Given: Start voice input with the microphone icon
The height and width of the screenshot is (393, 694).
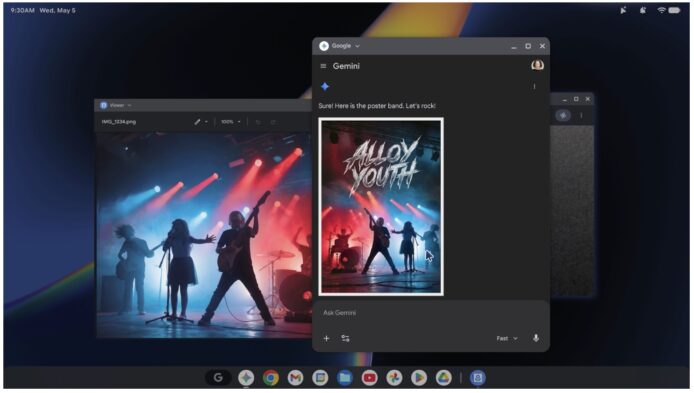Looking at the screenshot, I should [x=536, y=338].
